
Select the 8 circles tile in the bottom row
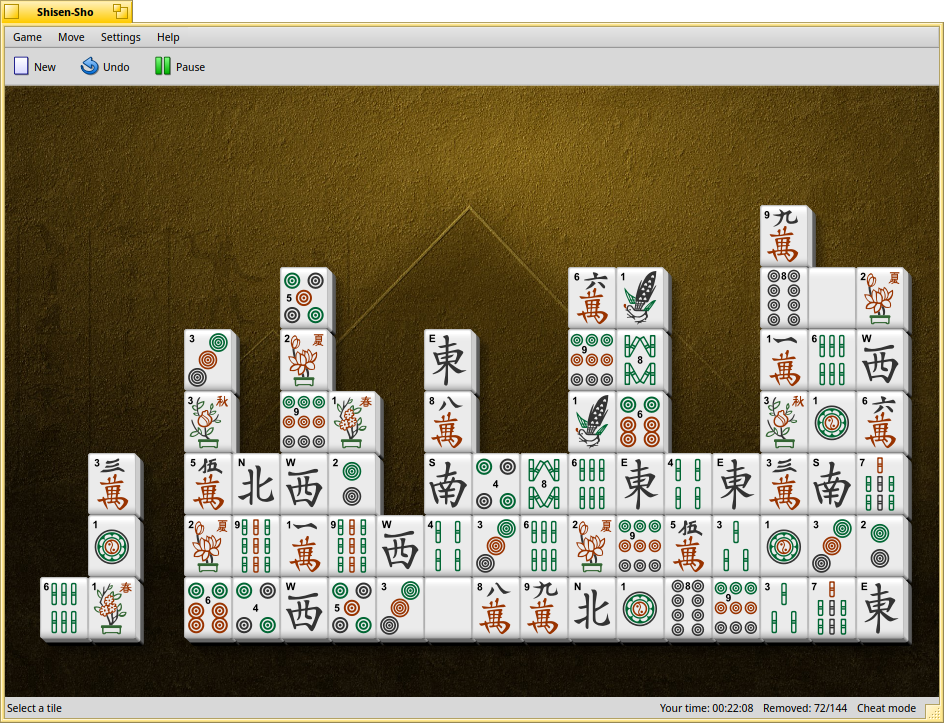[688, 608]
